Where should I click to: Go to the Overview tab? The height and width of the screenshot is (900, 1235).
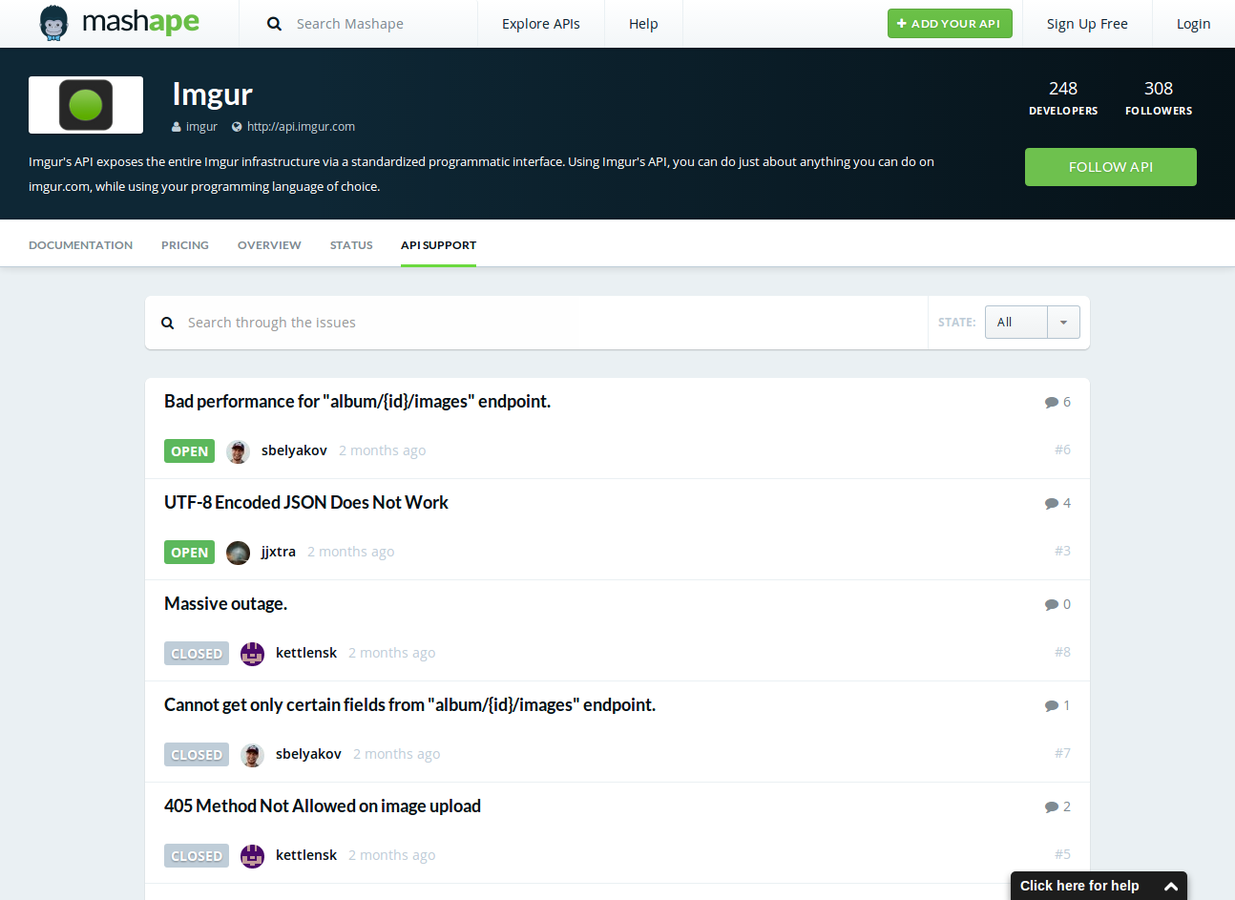pos(269,245)
